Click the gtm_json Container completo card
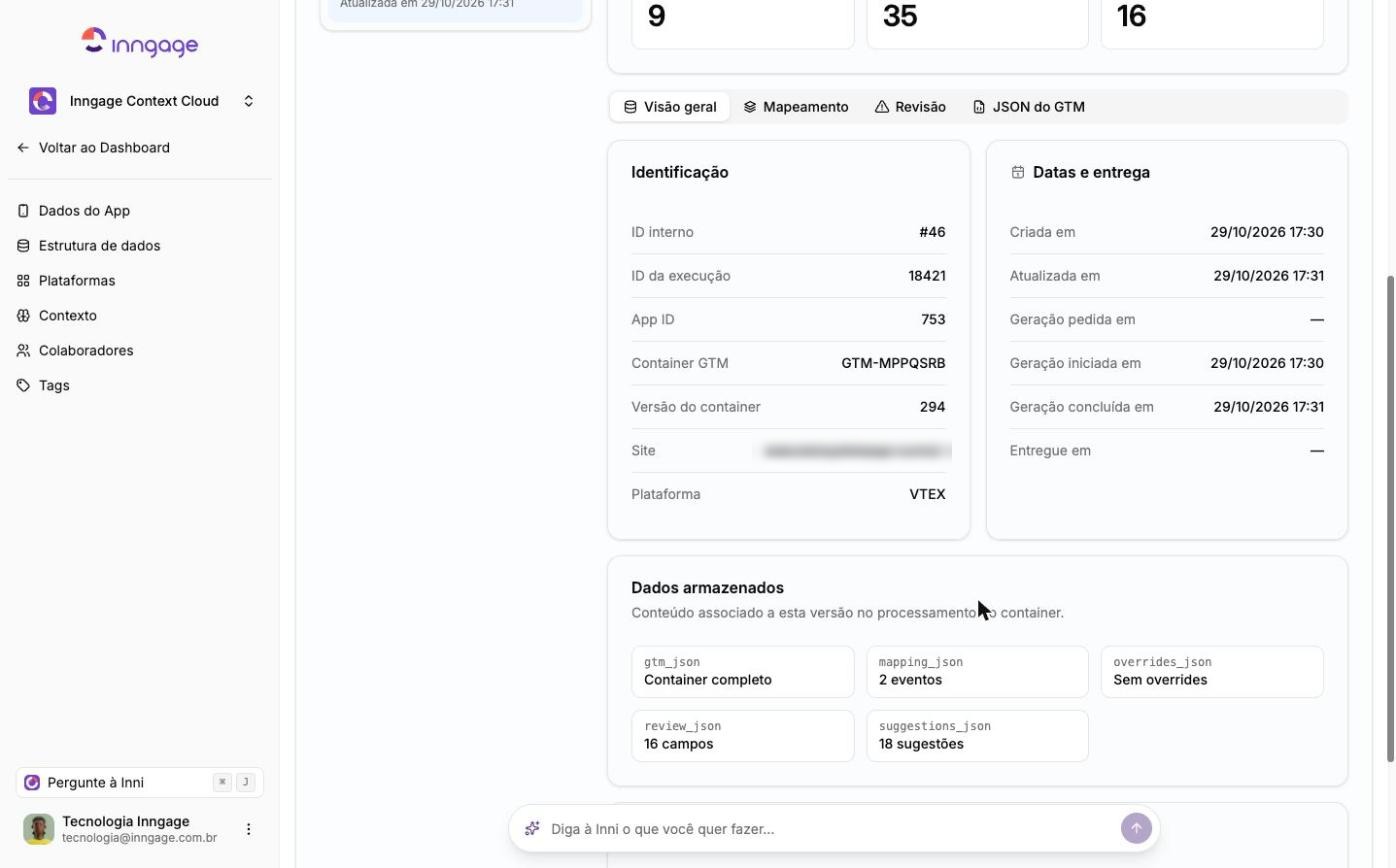The image size is (1396, 868). [743, 672]
